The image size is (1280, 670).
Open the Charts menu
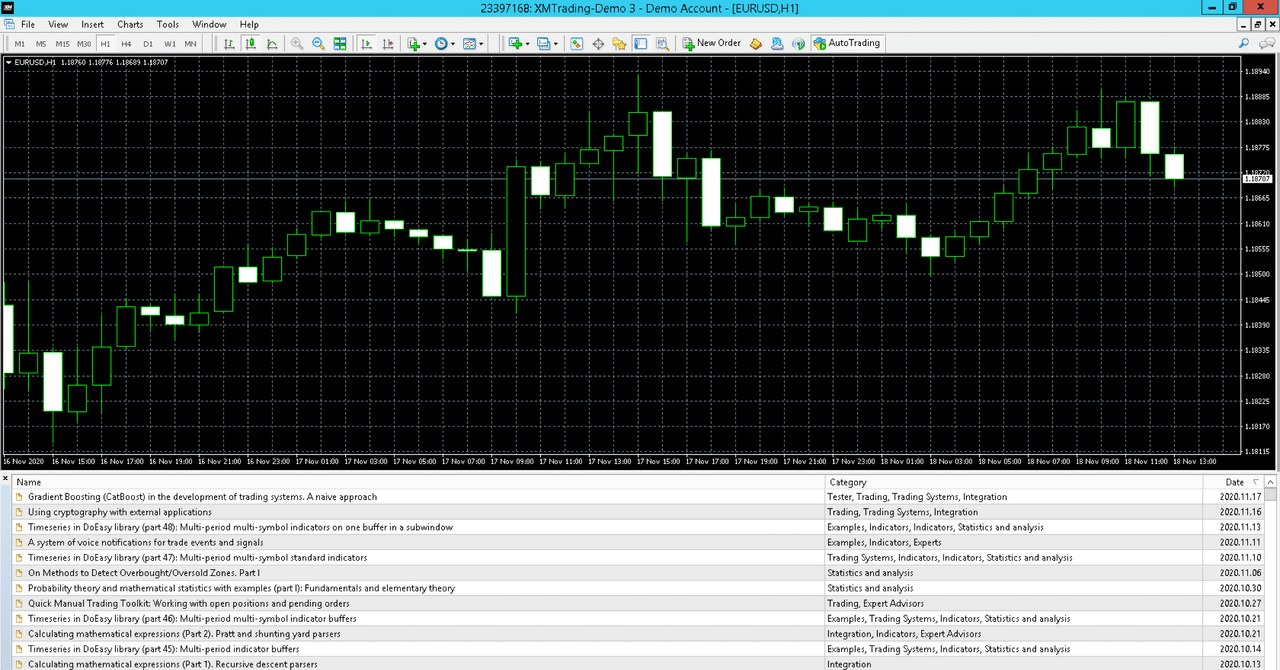click(130, 24)
